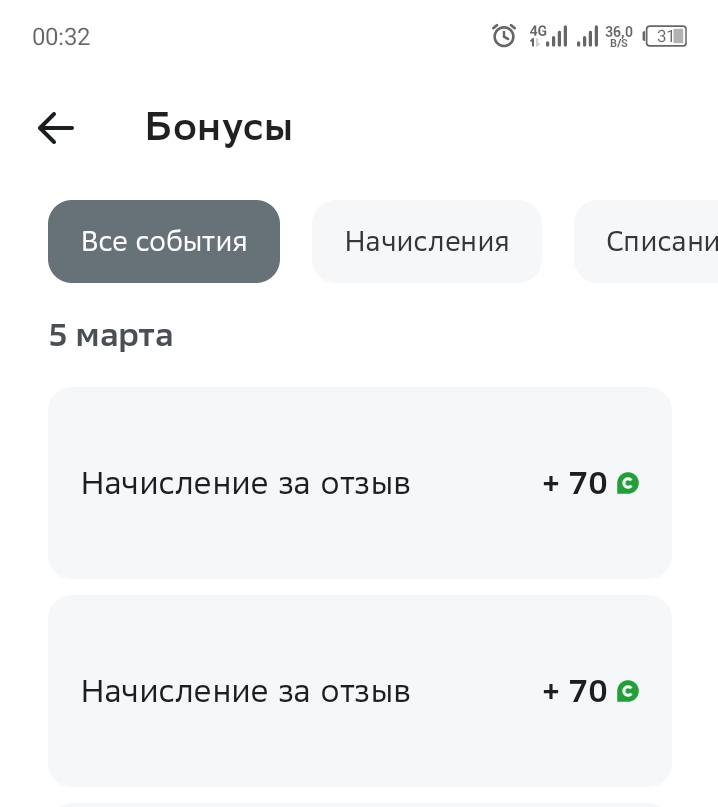Tap the 5 марта date header
Viewport: 718px width, 807px height.
pyautogui.click(x=111, y=336)
